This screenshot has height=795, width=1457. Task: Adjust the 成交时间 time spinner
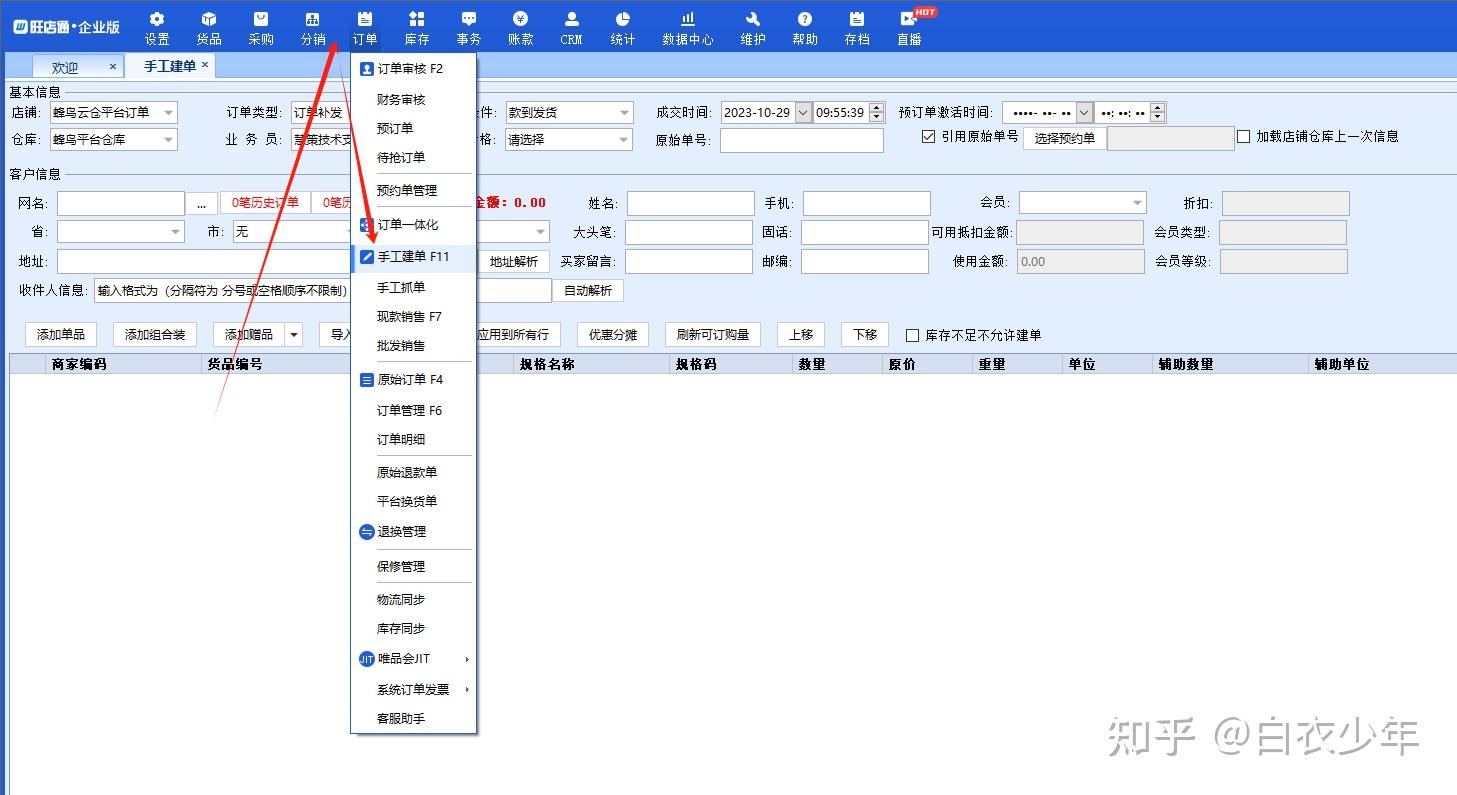[x=877, y=113]
